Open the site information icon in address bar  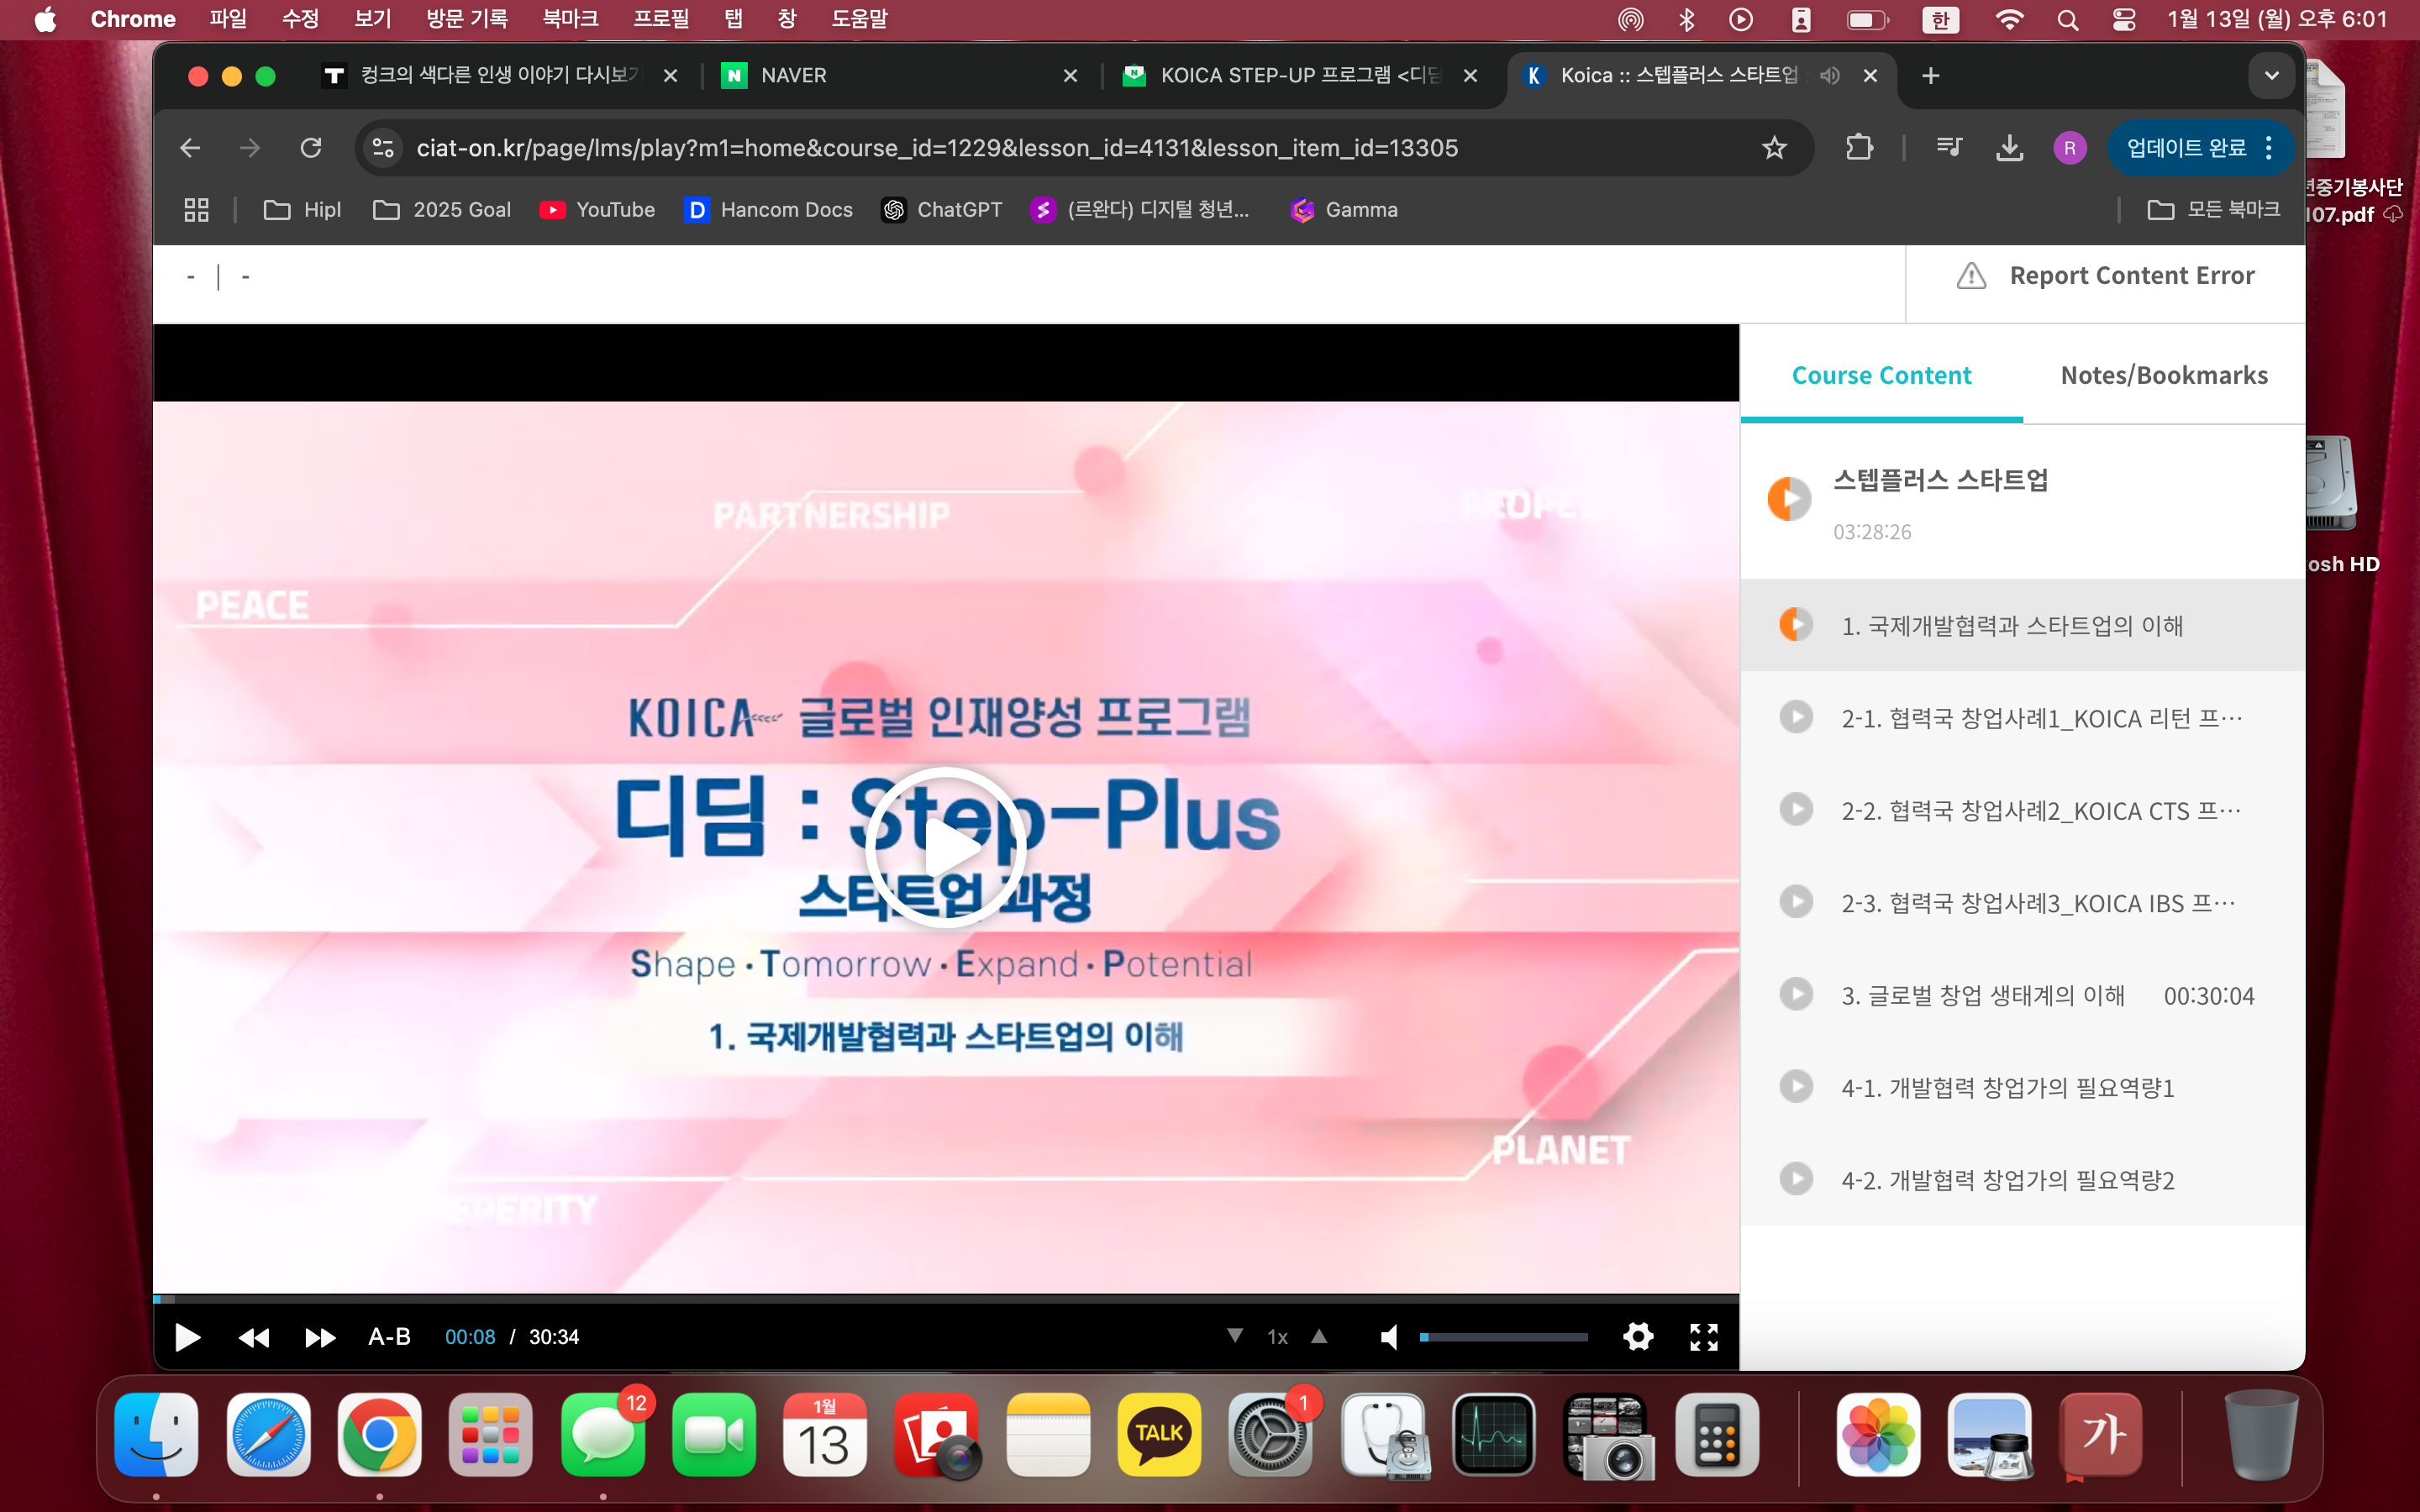[383, 148]
